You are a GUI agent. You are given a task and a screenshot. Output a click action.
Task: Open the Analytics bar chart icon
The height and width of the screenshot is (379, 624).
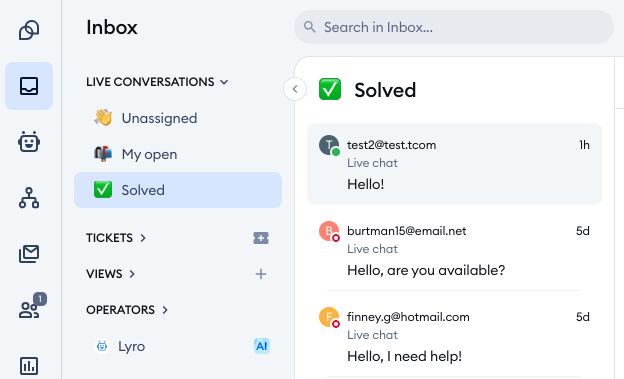29,365
